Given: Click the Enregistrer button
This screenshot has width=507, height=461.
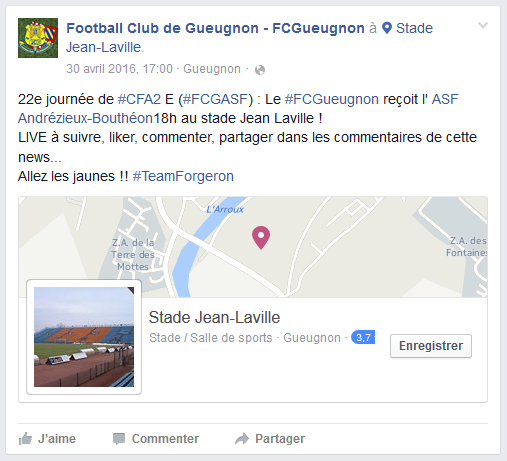Looking at the screenshot, I should point(431,346).
